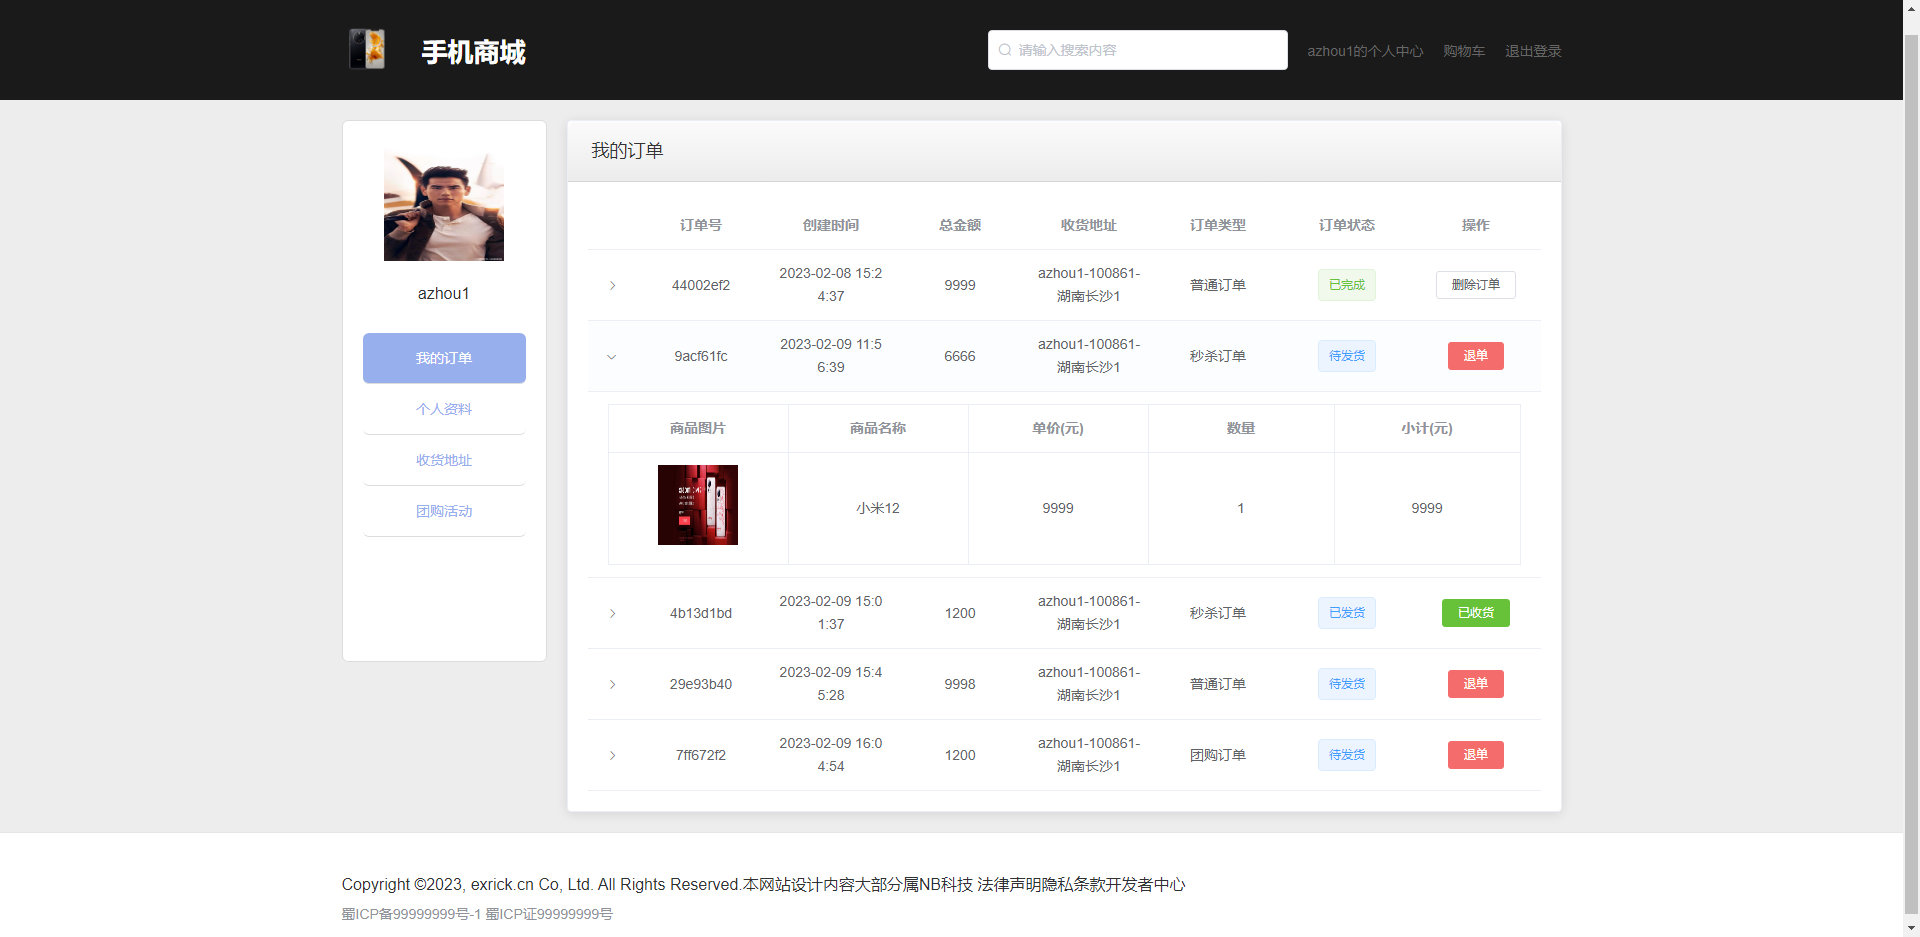Click the search magnifier icon
Image resolution: width=1920 pixels, height=937 pixels.
click(x=1004, y=50)
